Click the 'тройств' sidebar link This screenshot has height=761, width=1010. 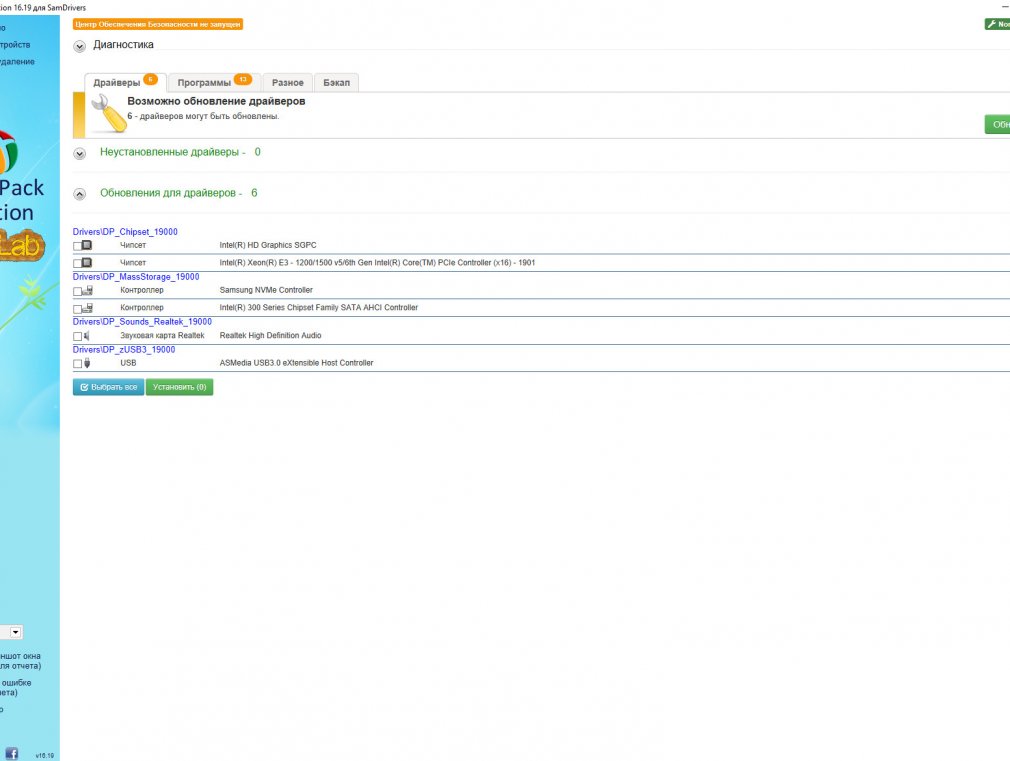tap(15, 45)
